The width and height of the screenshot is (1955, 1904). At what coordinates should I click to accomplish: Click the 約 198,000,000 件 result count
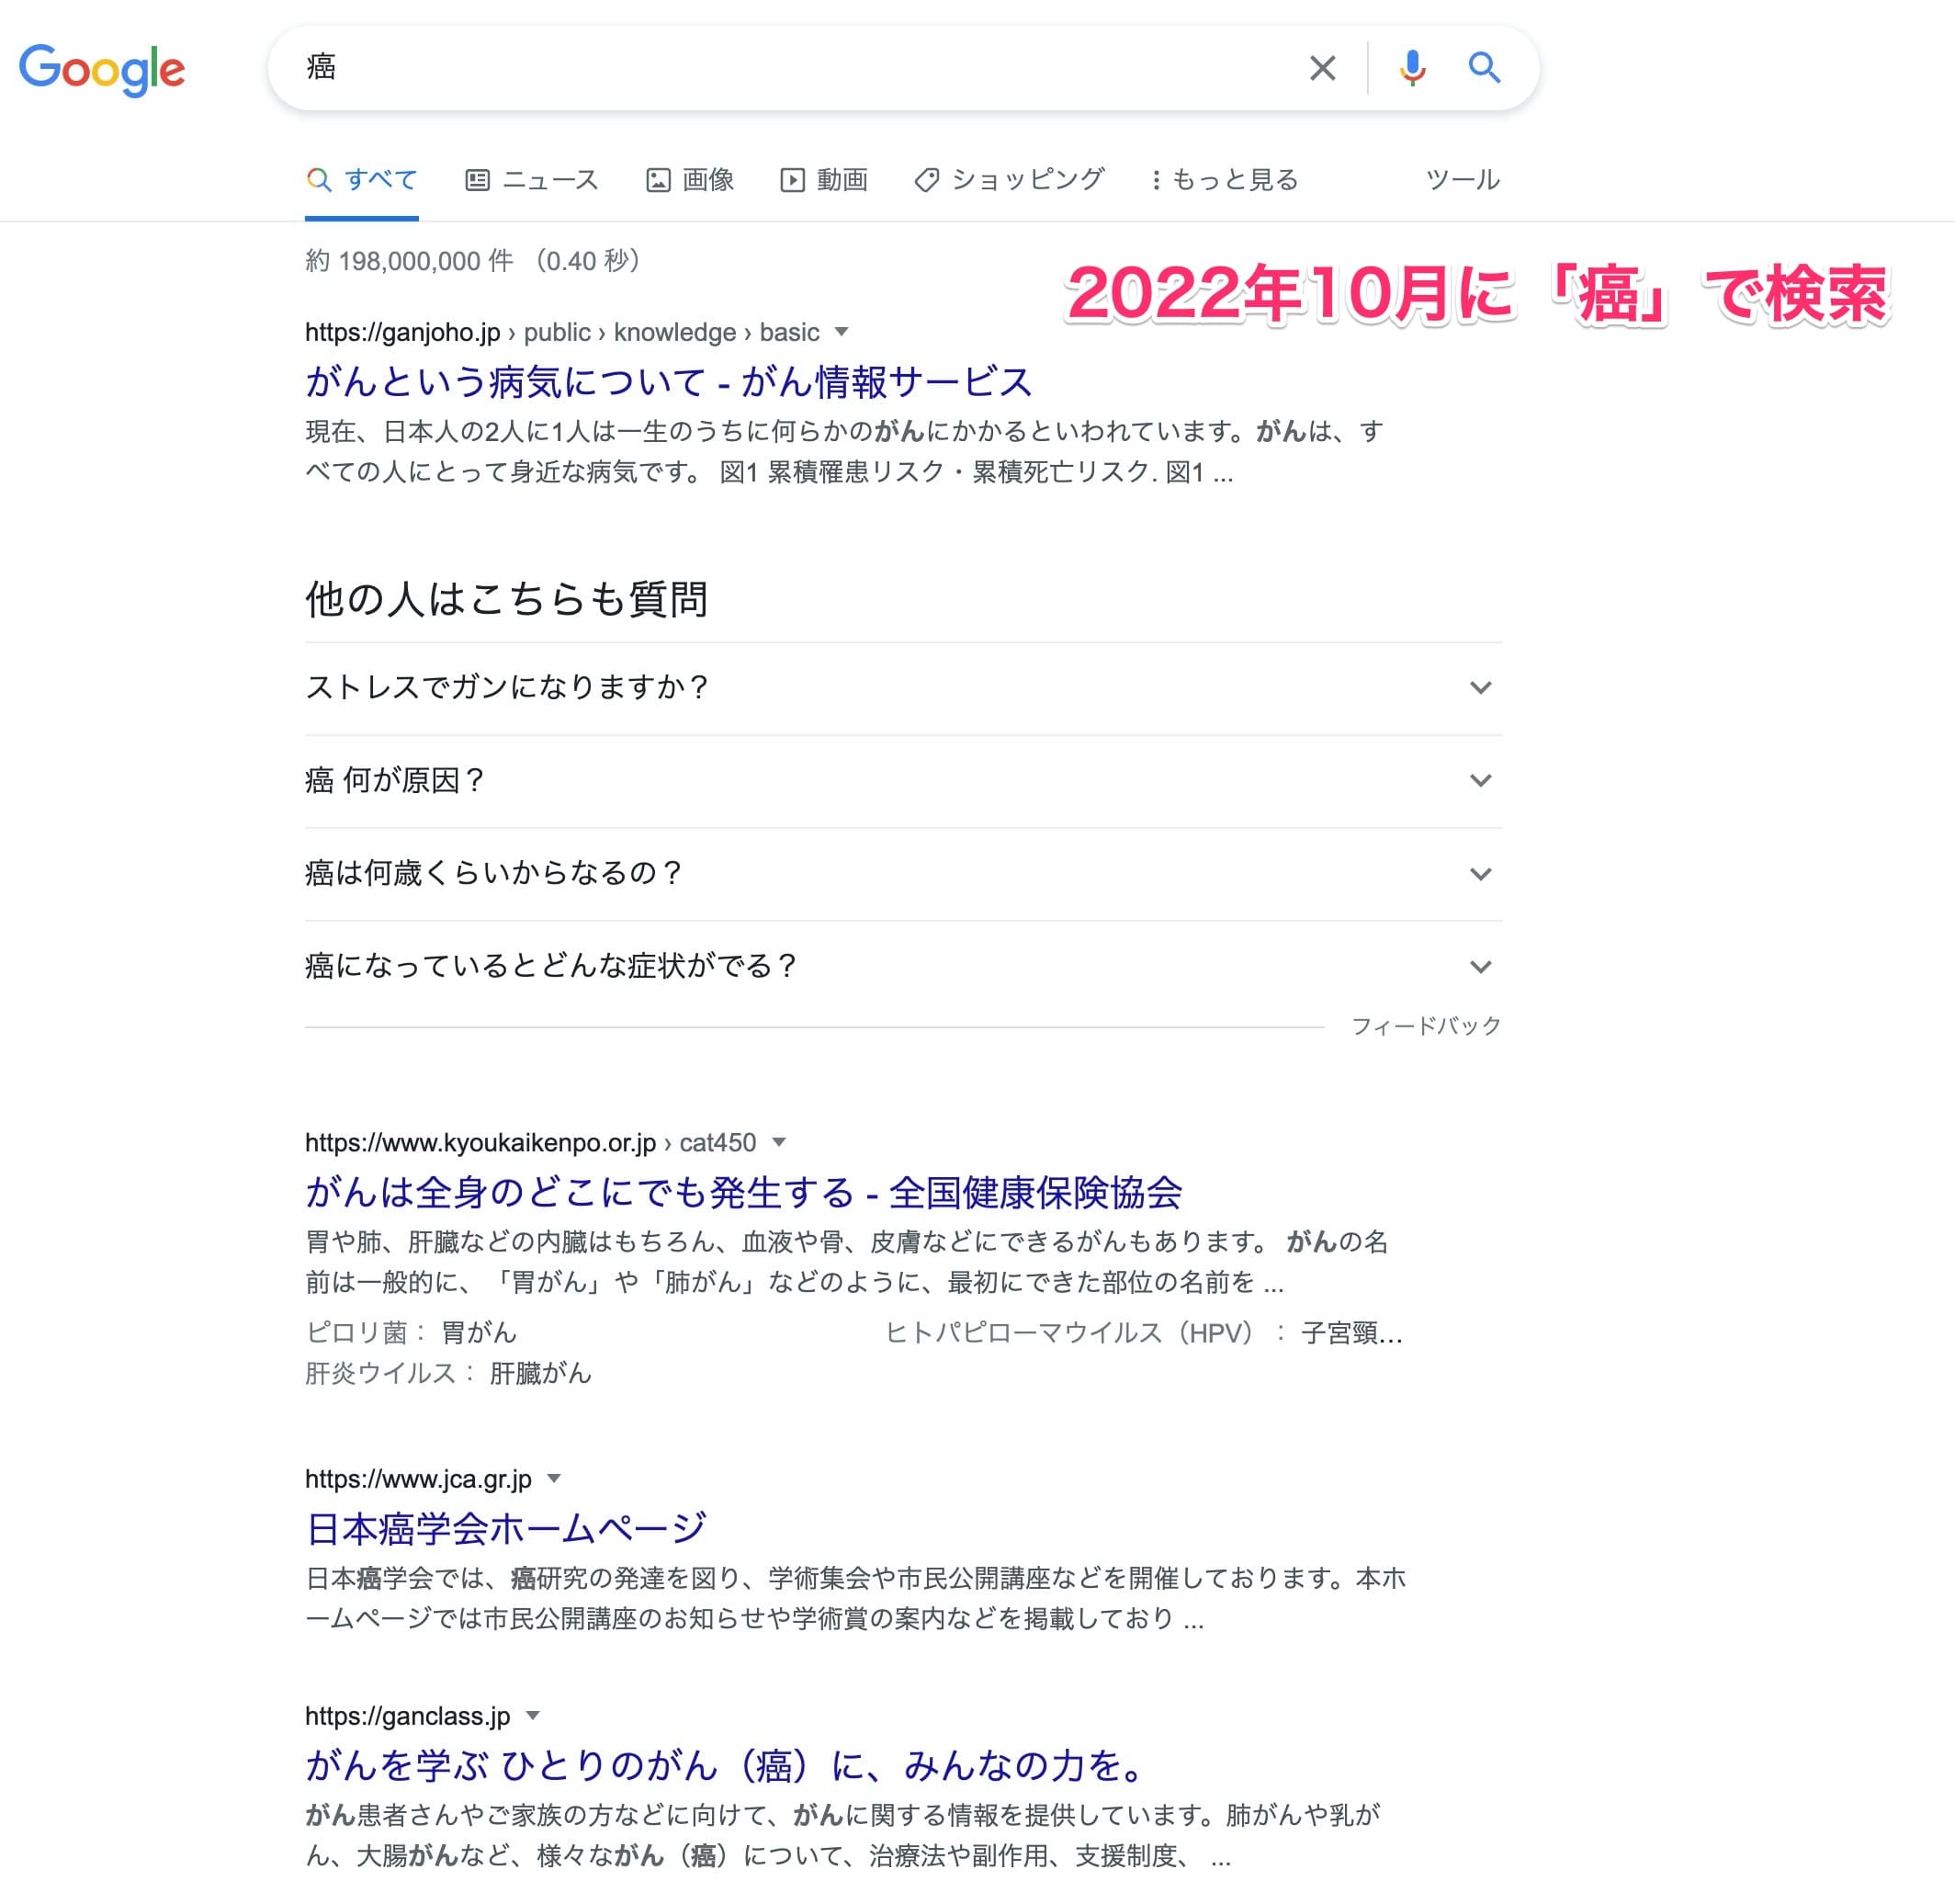coord(409,261)
